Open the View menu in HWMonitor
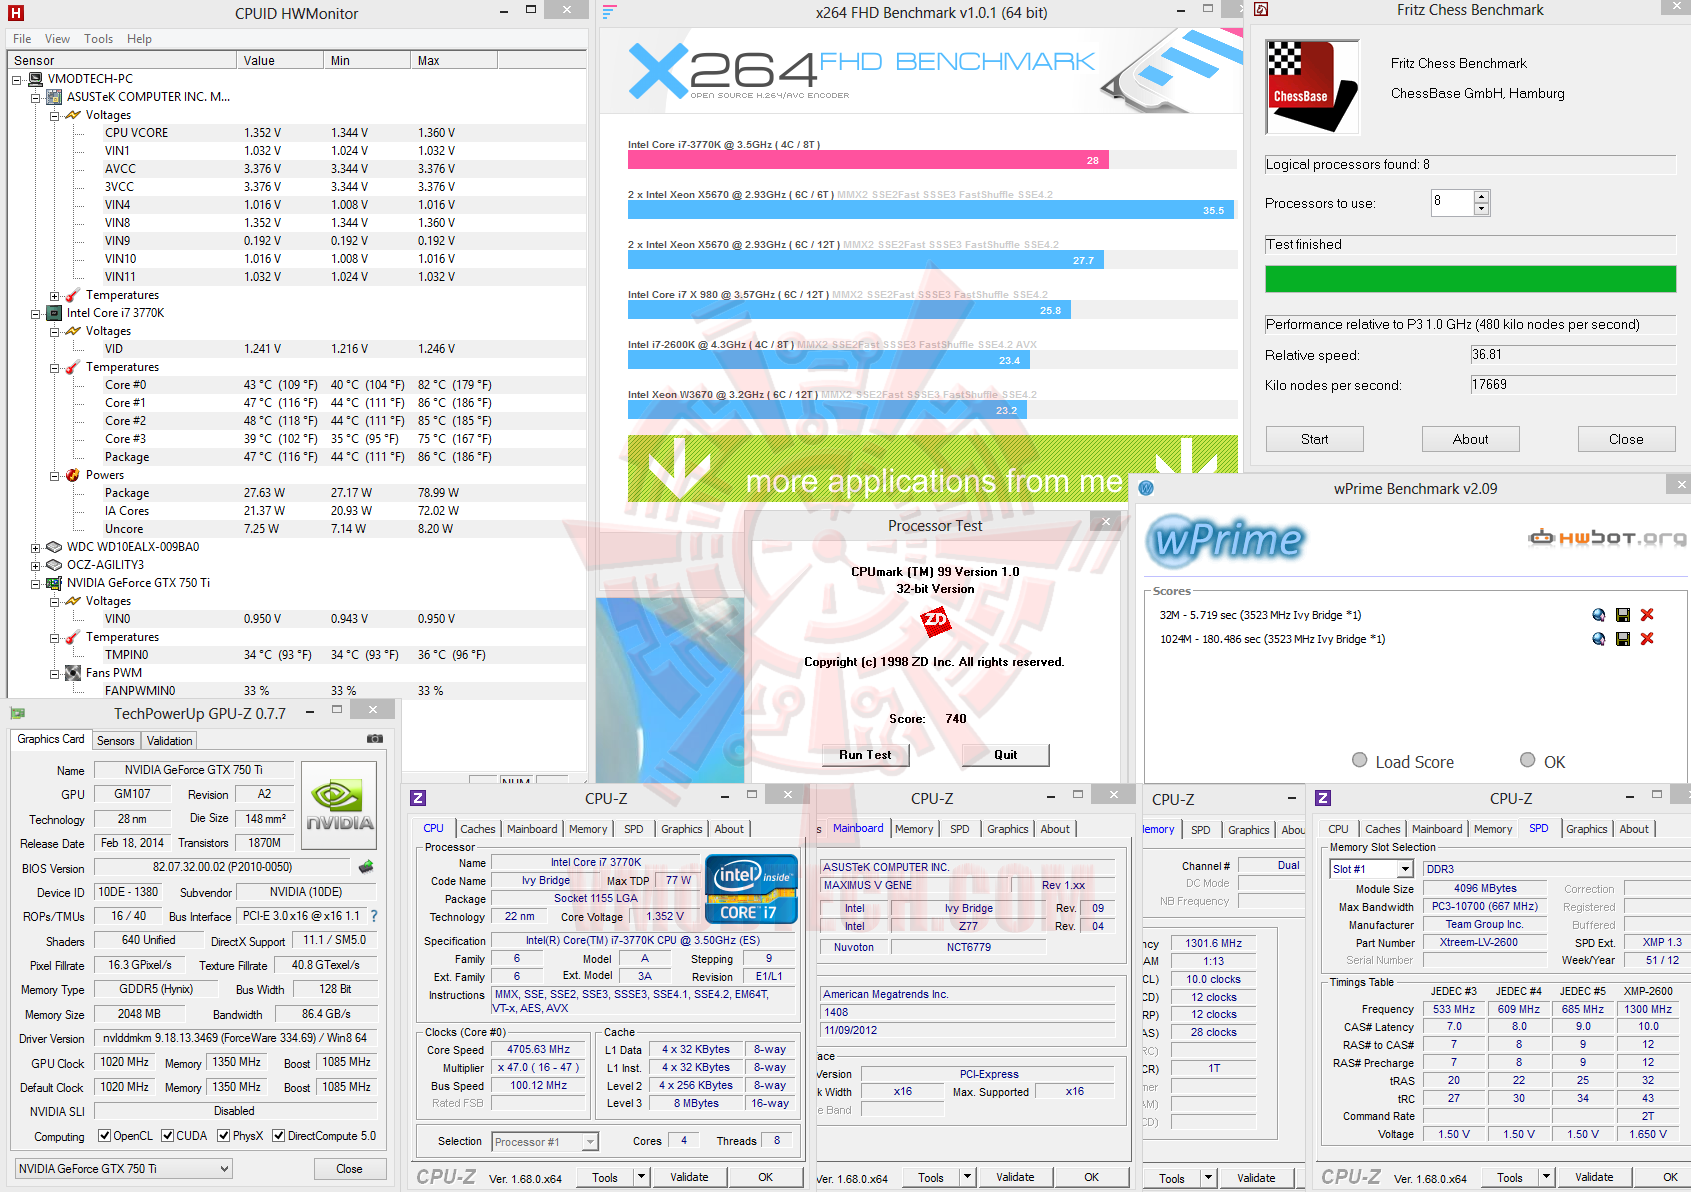The image size is (1691, 1192). tap(57, 39)
